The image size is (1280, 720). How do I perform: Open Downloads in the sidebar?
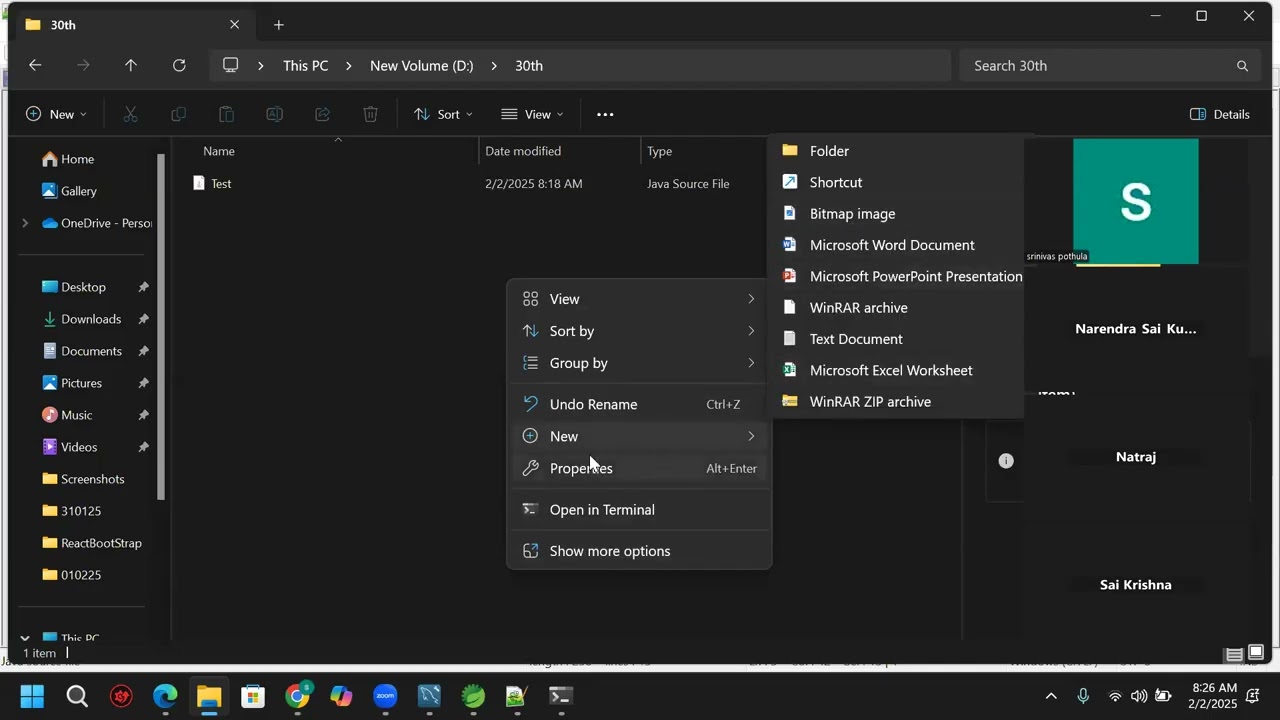pos(90,319)
